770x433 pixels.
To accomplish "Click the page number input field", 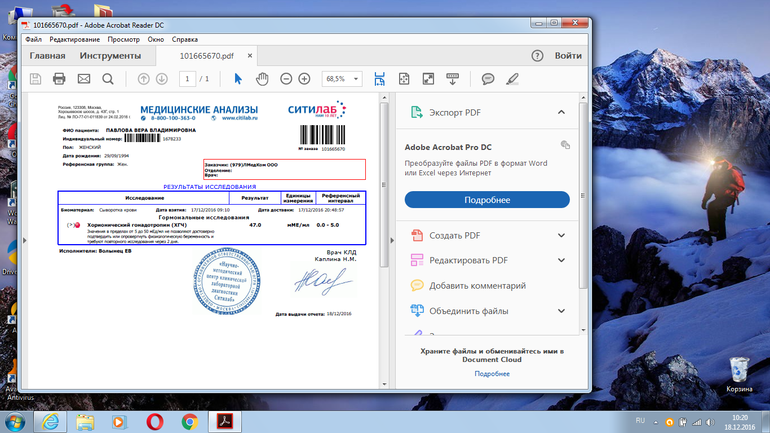I will coord(187,78).
